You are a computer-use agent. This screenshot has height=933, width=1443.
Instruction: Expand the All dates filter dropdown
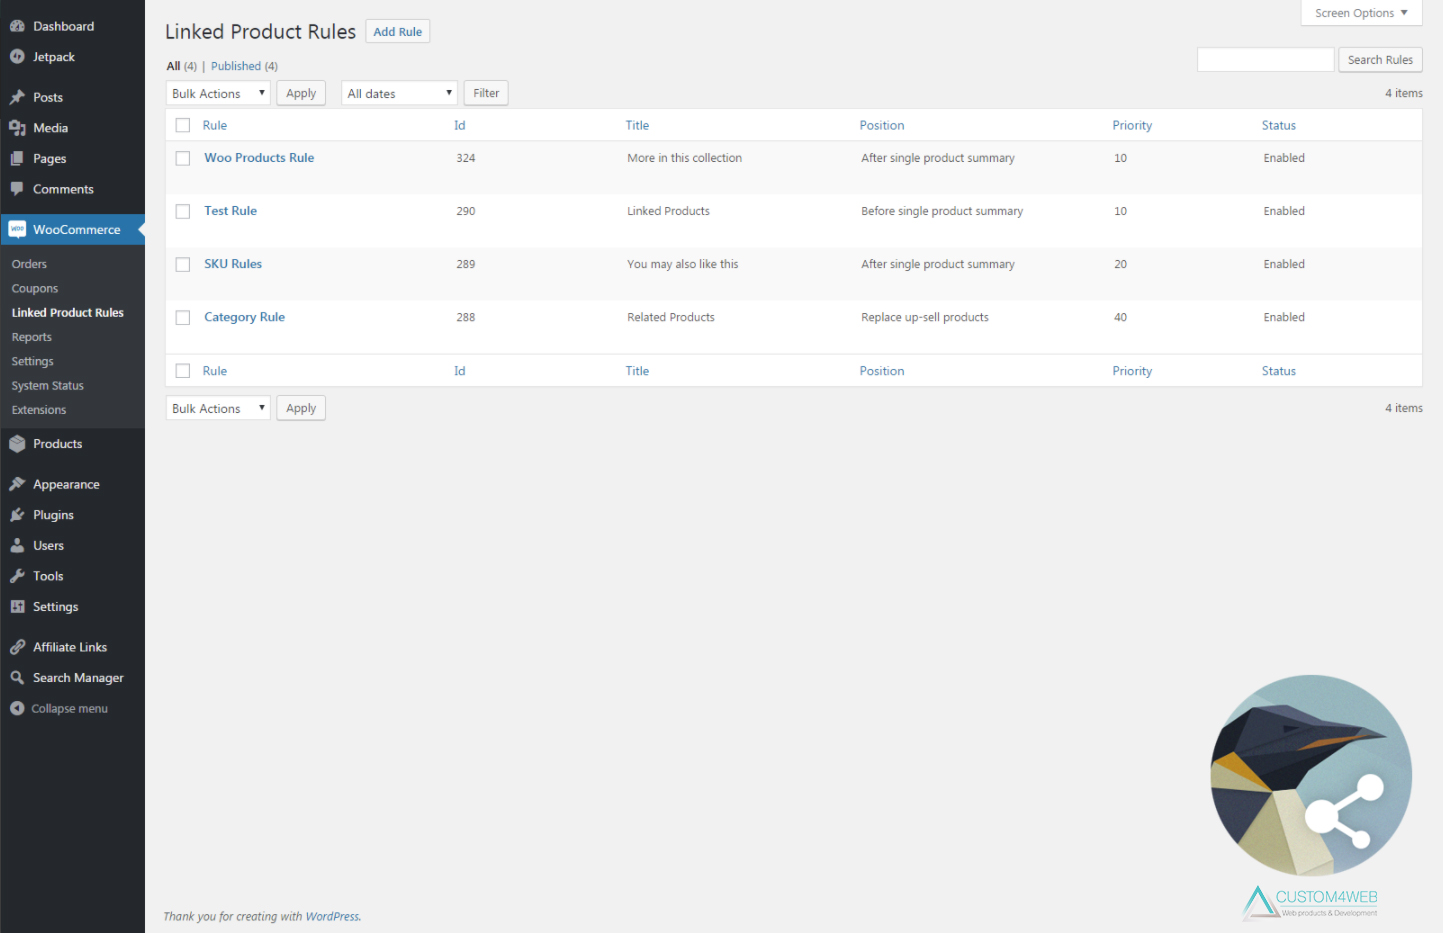tap(399, 93)
